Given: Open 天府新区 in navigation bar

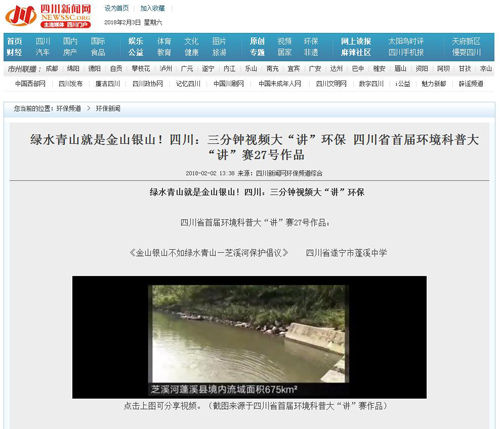Looking at the screenshot, I should 466,41.
